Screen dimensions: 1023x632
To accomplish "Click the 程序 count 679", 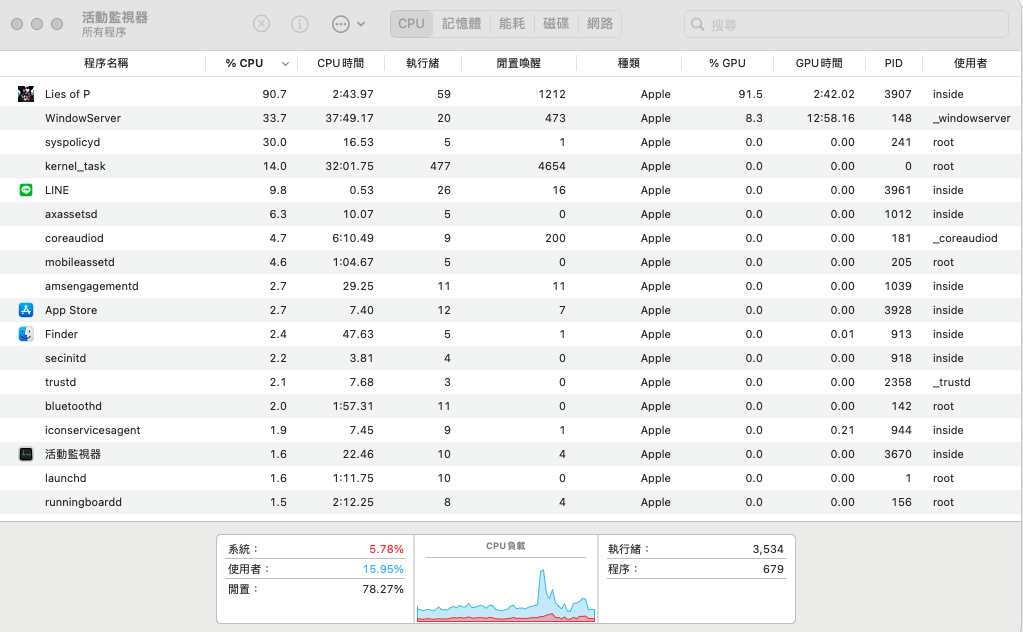I will pyautogui.click(x=773, y=569).
